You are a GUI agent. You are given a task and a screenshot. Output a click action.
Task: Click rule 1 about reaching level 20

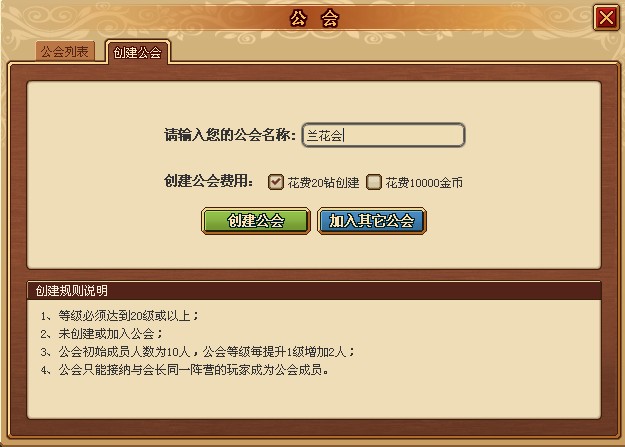pos(119,316)
